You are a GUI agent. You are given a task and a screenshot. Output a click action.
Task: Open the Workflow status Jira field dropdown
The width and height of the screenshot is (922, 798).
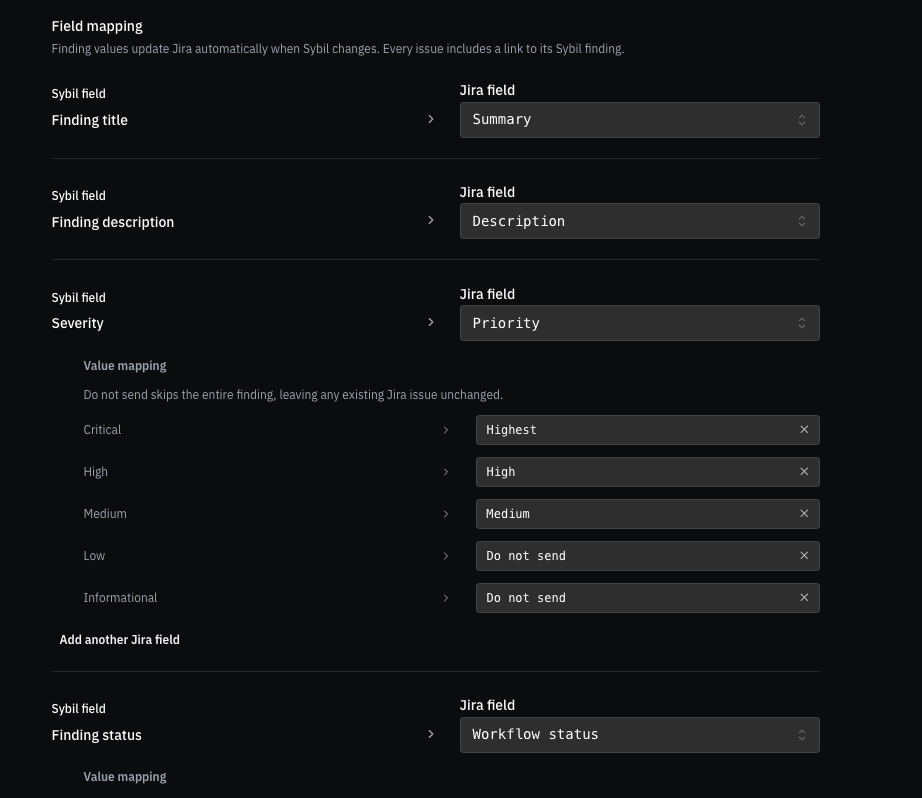(639, 734)
